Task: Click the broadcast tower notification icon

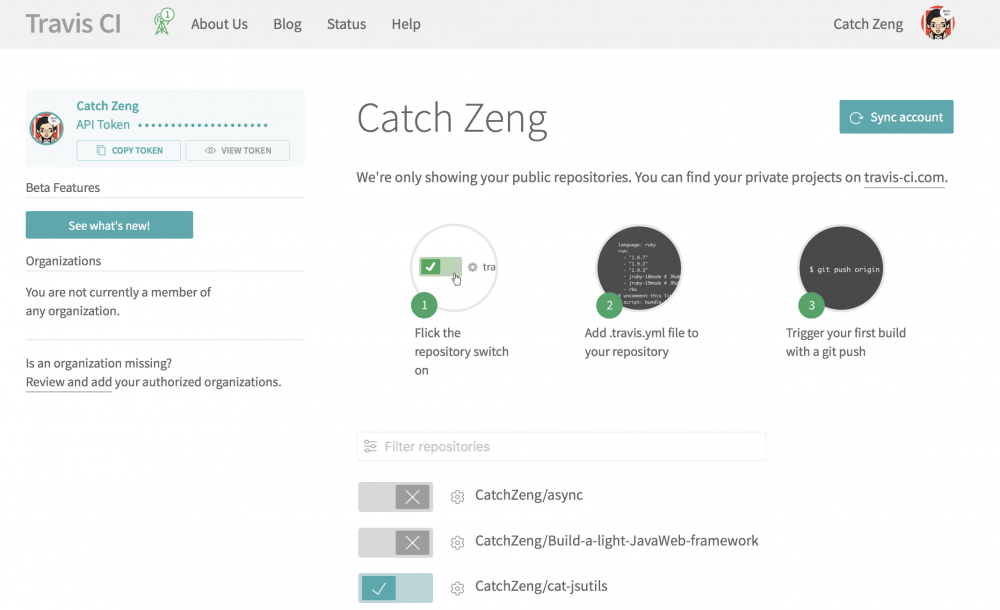Action: point(163,22)
